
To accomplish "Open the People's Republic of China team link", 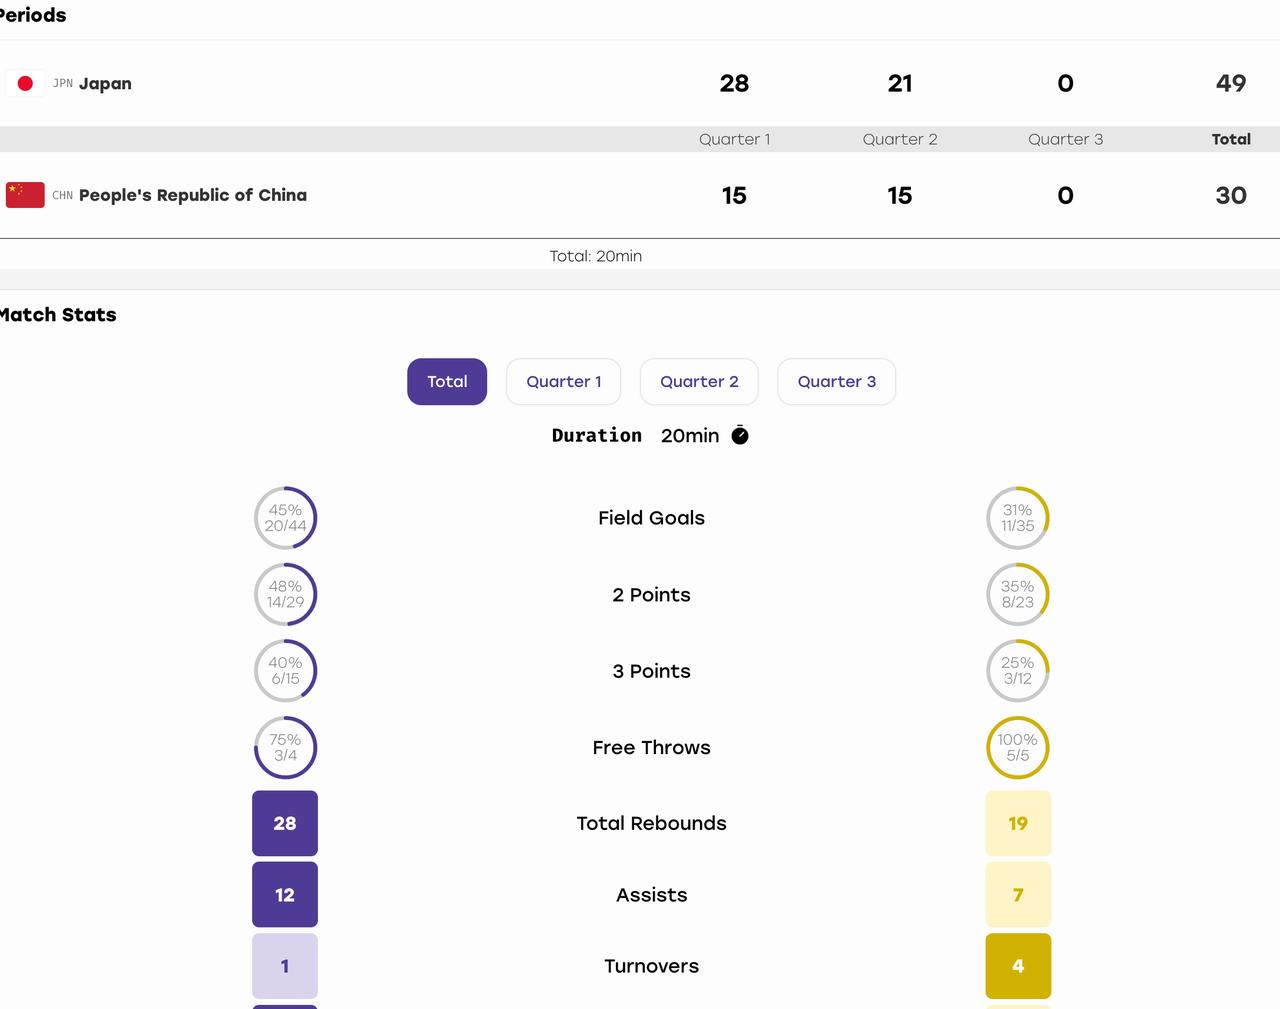I will 193,195.
